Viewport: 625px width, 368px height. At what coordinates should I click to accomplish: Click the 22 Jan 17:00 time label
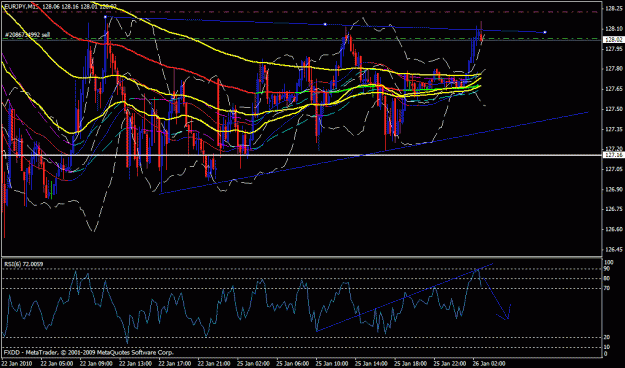tap(174, 364)
